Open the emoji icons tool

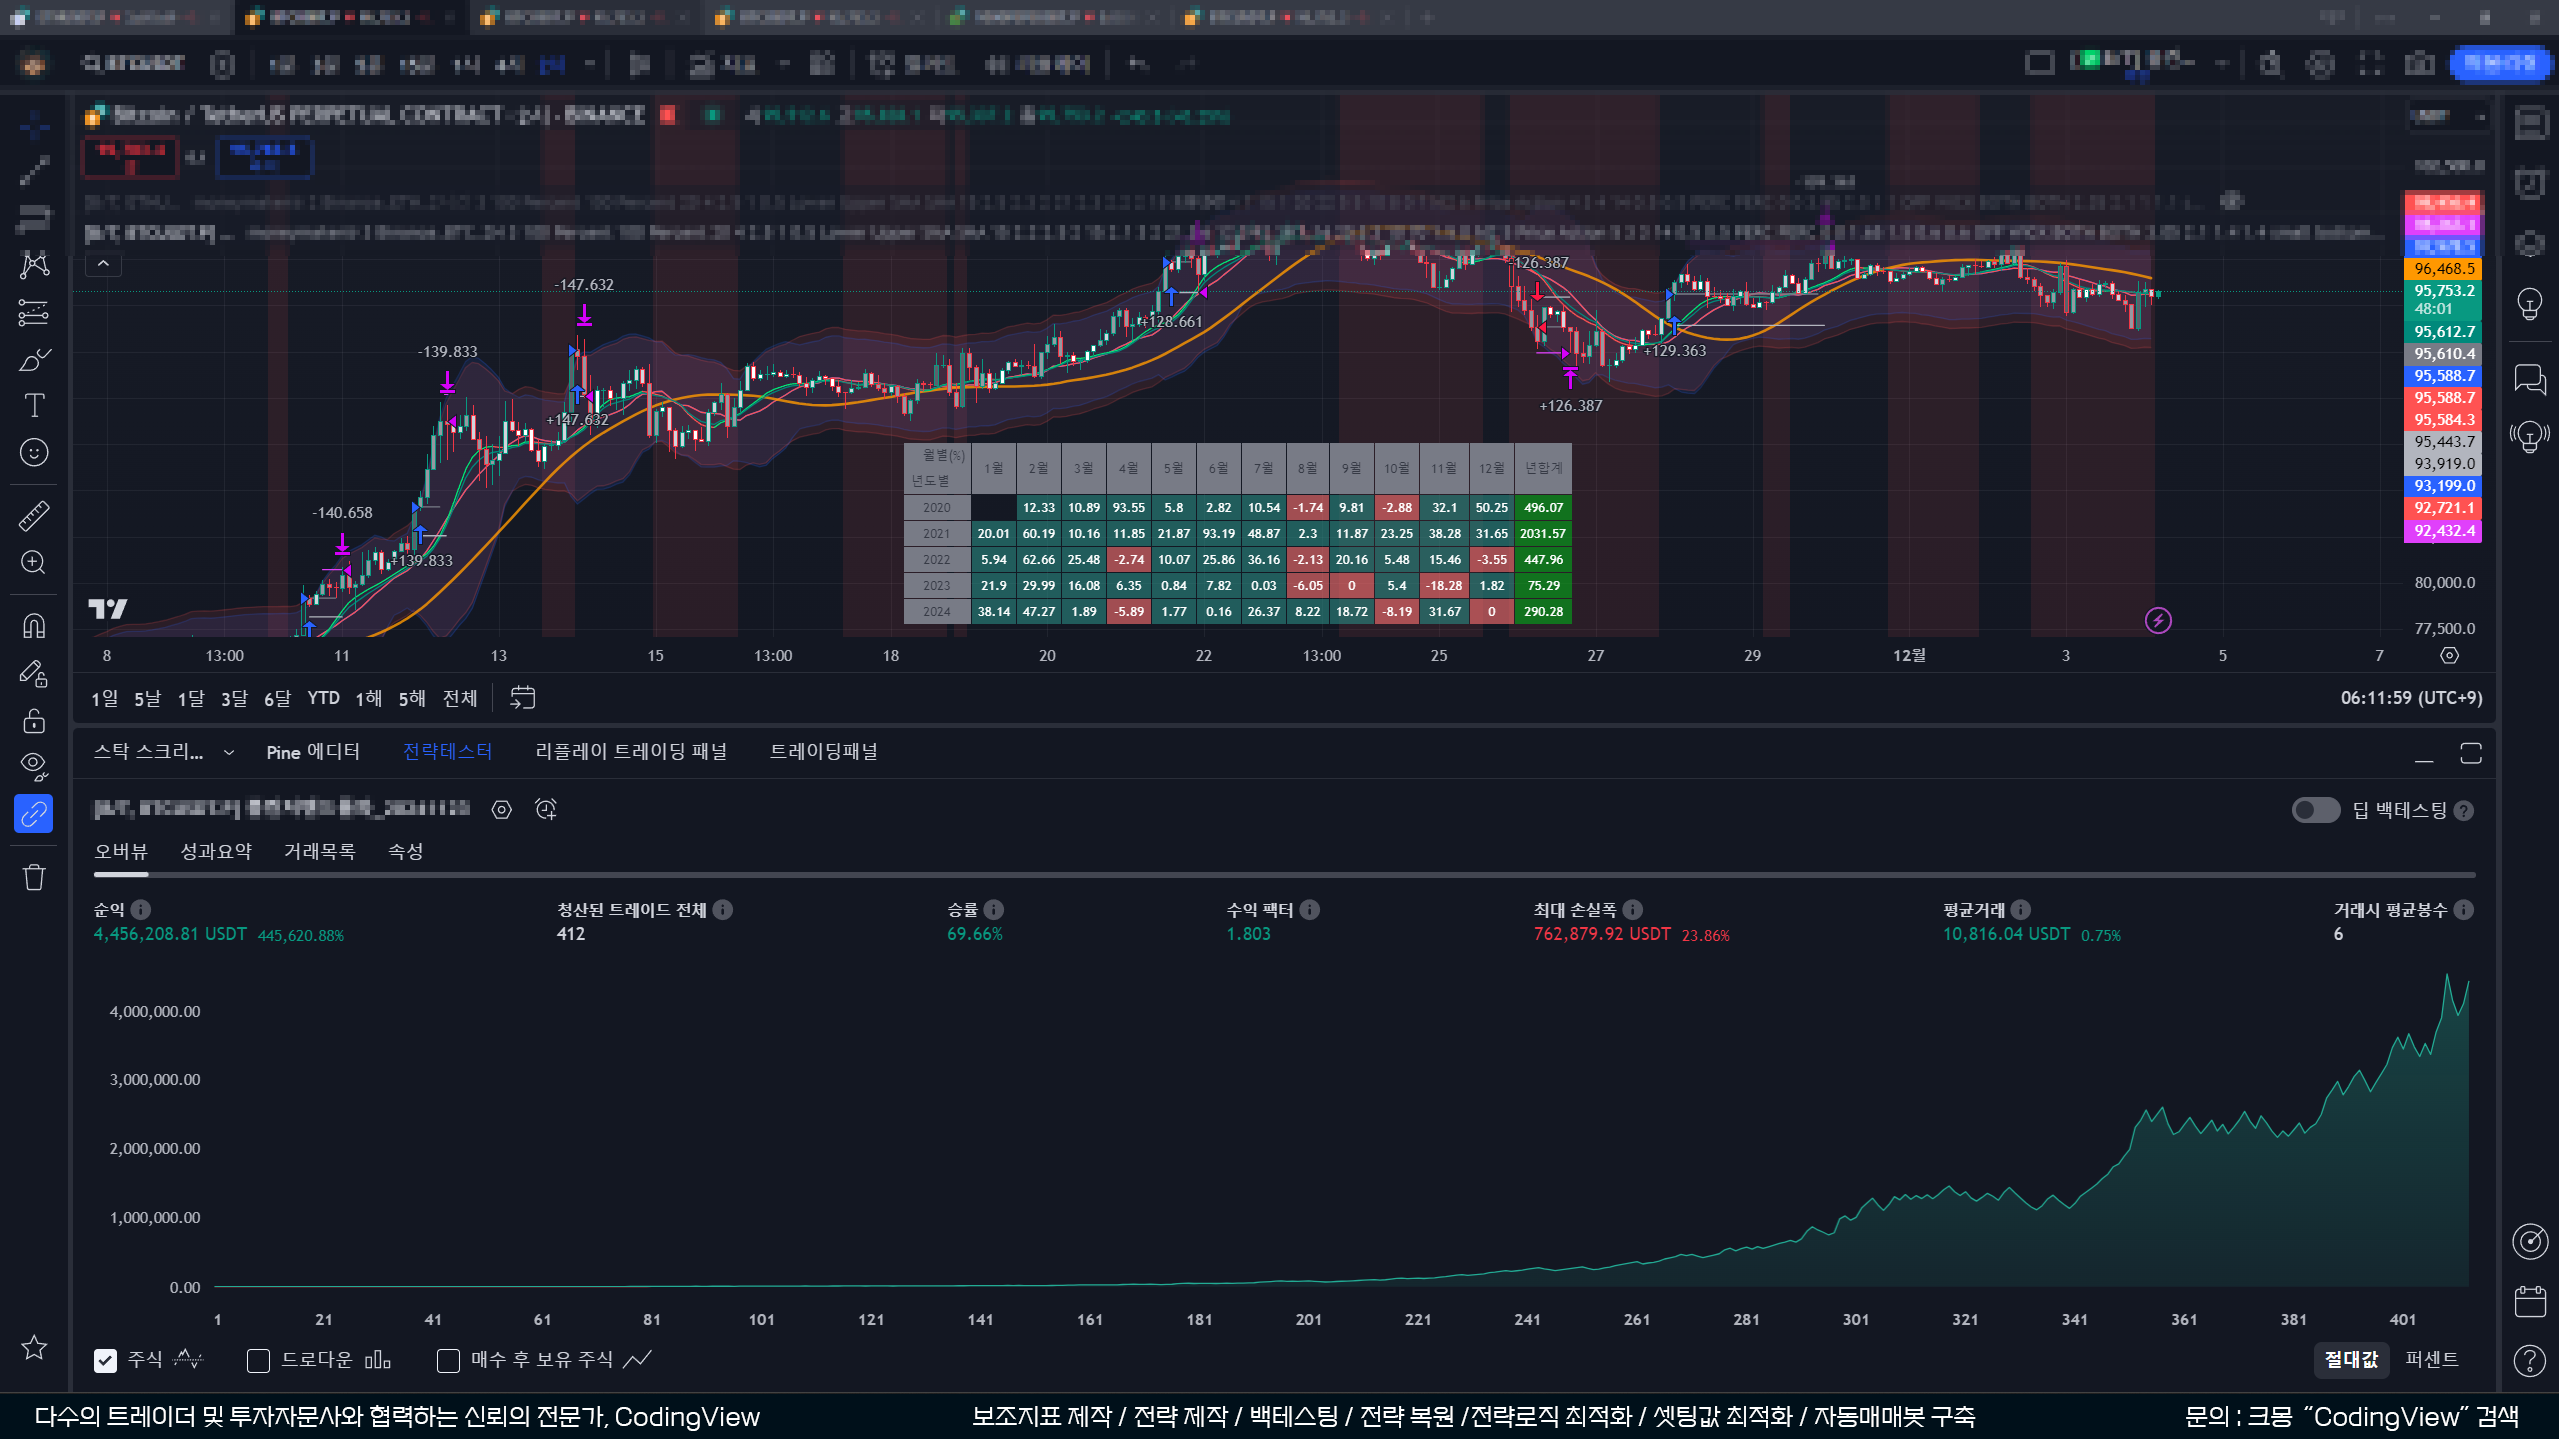click(x=34, y=453)
